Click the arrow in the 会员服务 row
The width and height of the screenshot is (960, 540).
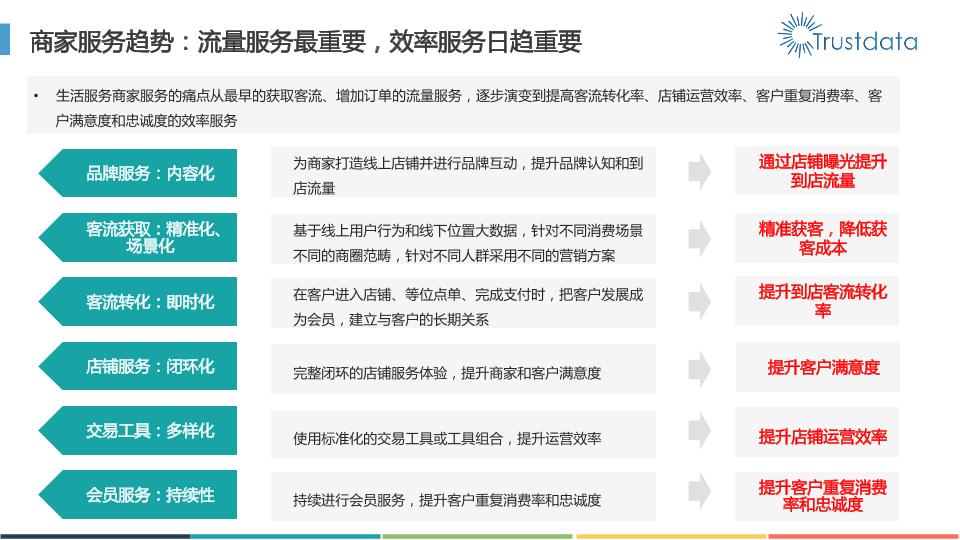(699, 490)
